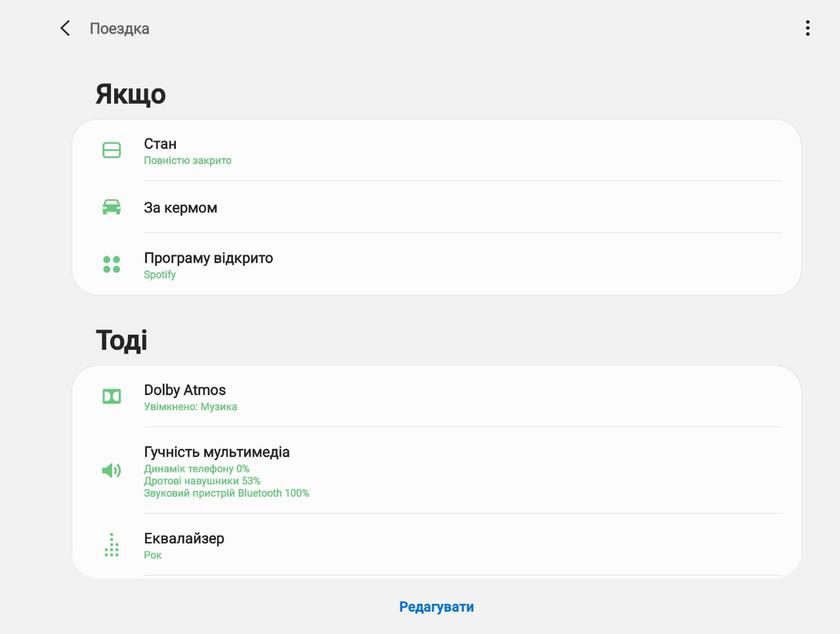Open the three-dot more options menu
The height and width of the screenshot is (634, 840).
pos(807,29)
